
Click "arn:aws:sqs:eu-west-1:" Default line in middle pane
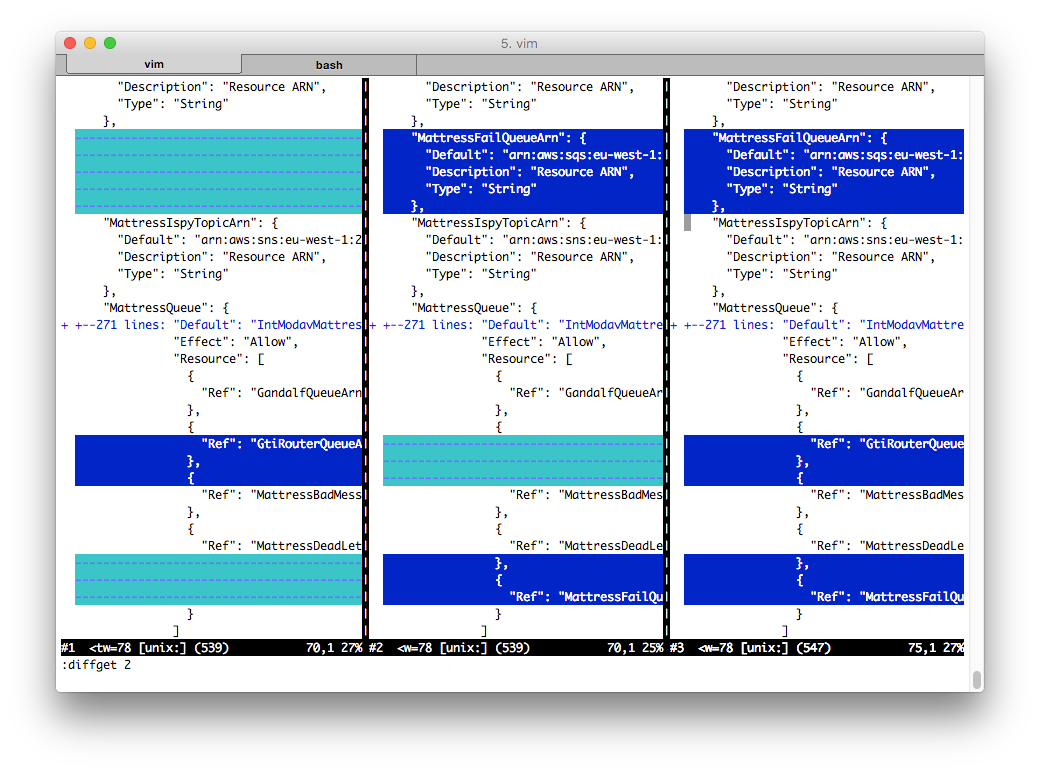(x=544, y=155)
